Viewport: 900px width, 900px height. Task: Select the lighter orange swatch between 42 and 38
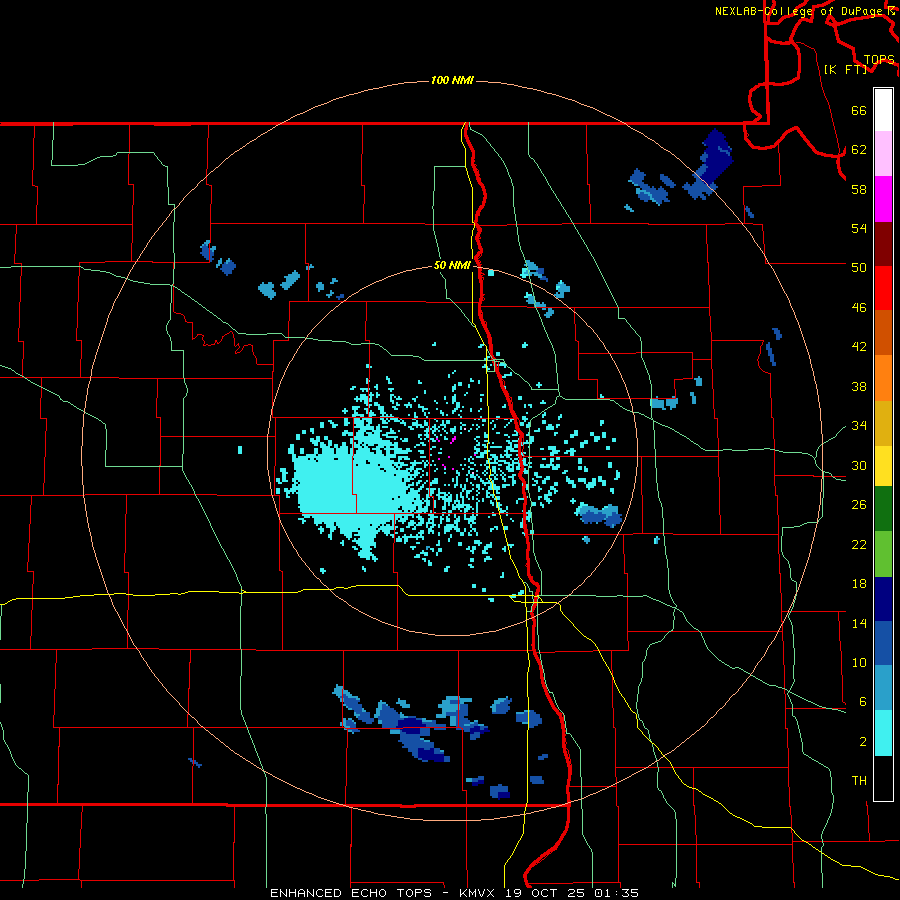click(883, 378)
